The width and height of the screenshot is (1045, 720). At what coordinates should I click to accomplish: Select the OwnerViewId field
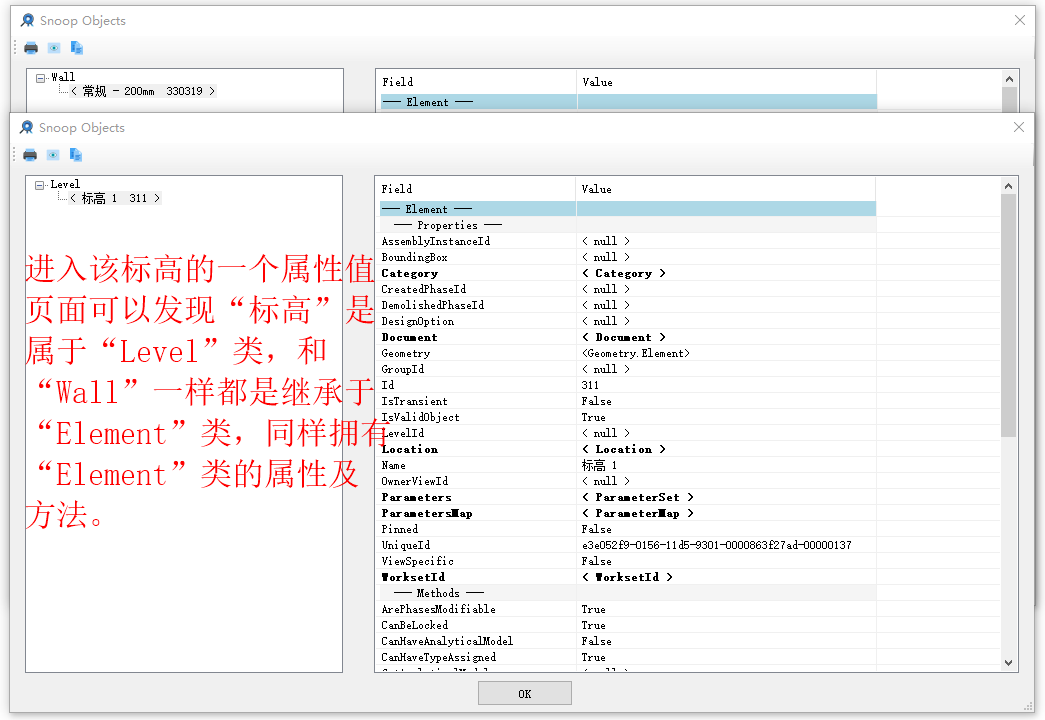(x=415, y=481)
